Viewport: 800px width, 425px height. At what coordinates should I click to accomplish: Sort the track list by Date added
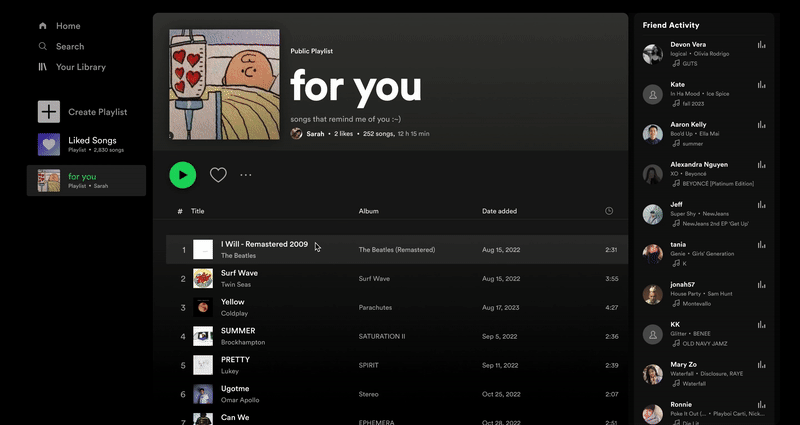[x=499, y=211]
